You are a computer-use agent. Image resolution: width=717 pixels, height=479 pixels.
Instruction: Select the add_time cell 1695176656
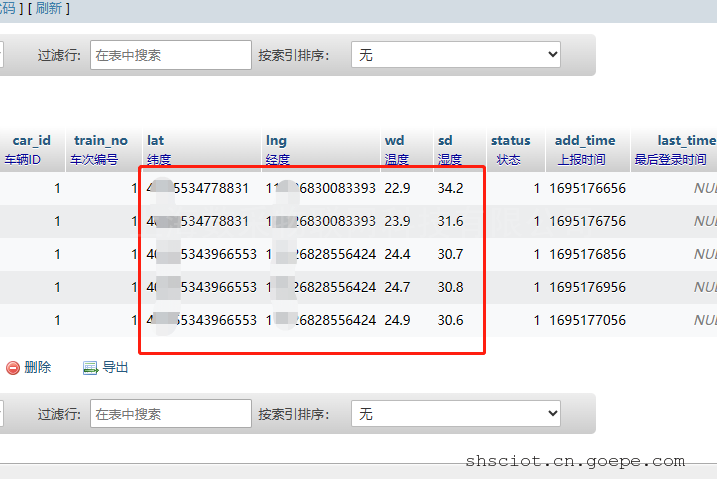[587, 188]
